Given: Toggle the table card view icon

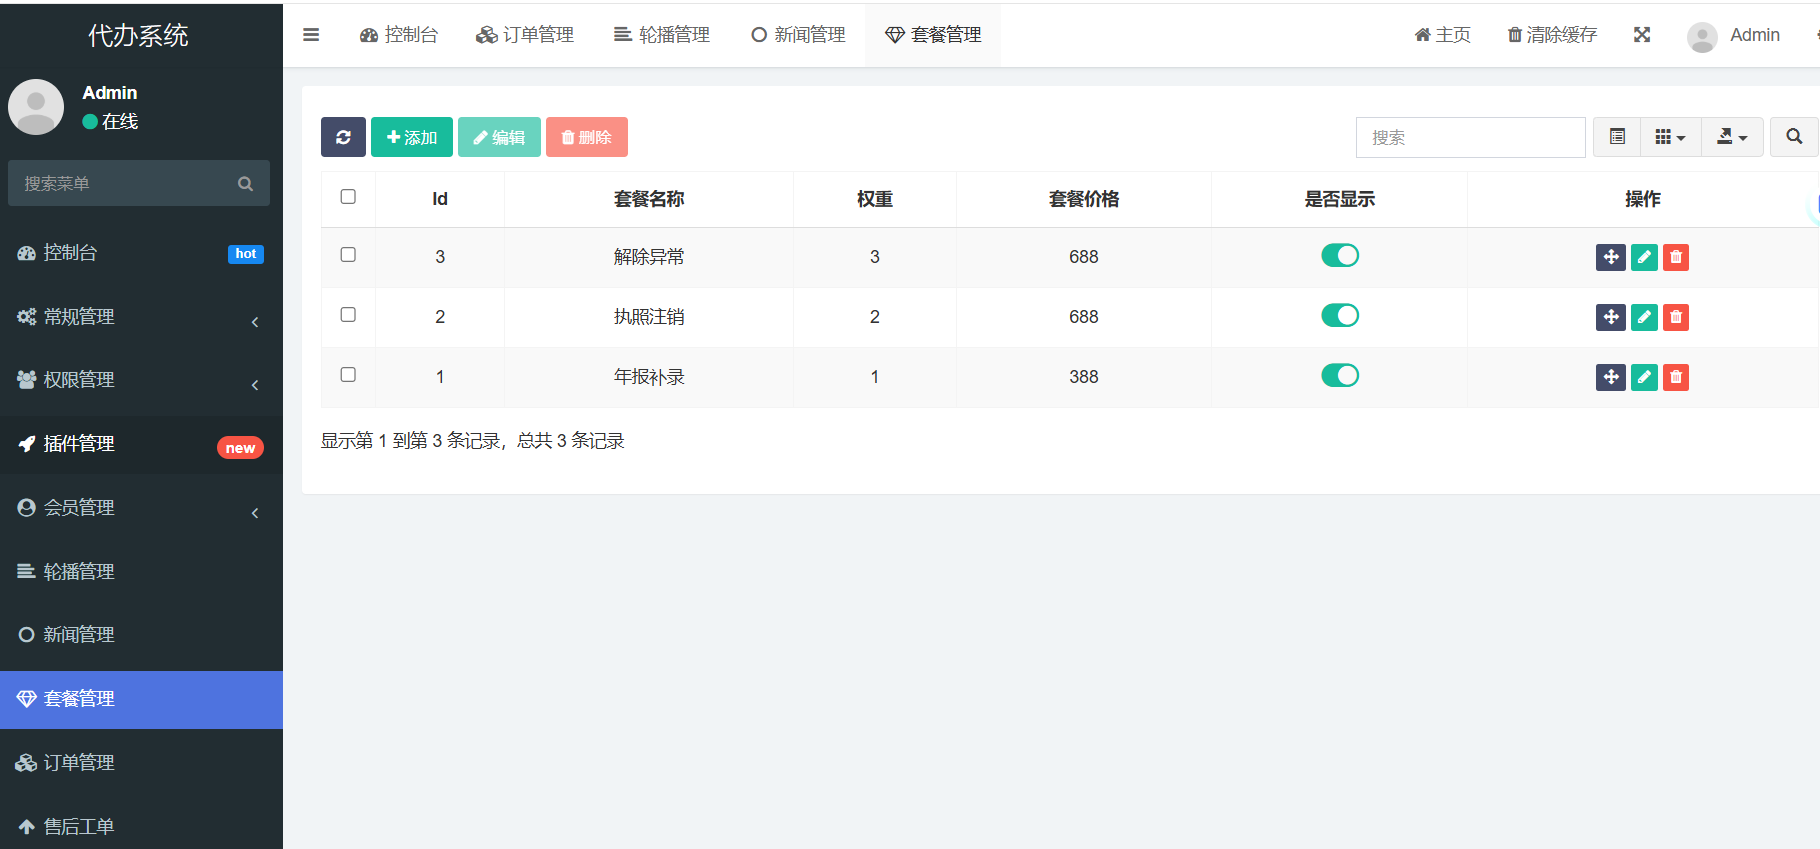Looking at the screenshot, I should (x=1616, y=137).
